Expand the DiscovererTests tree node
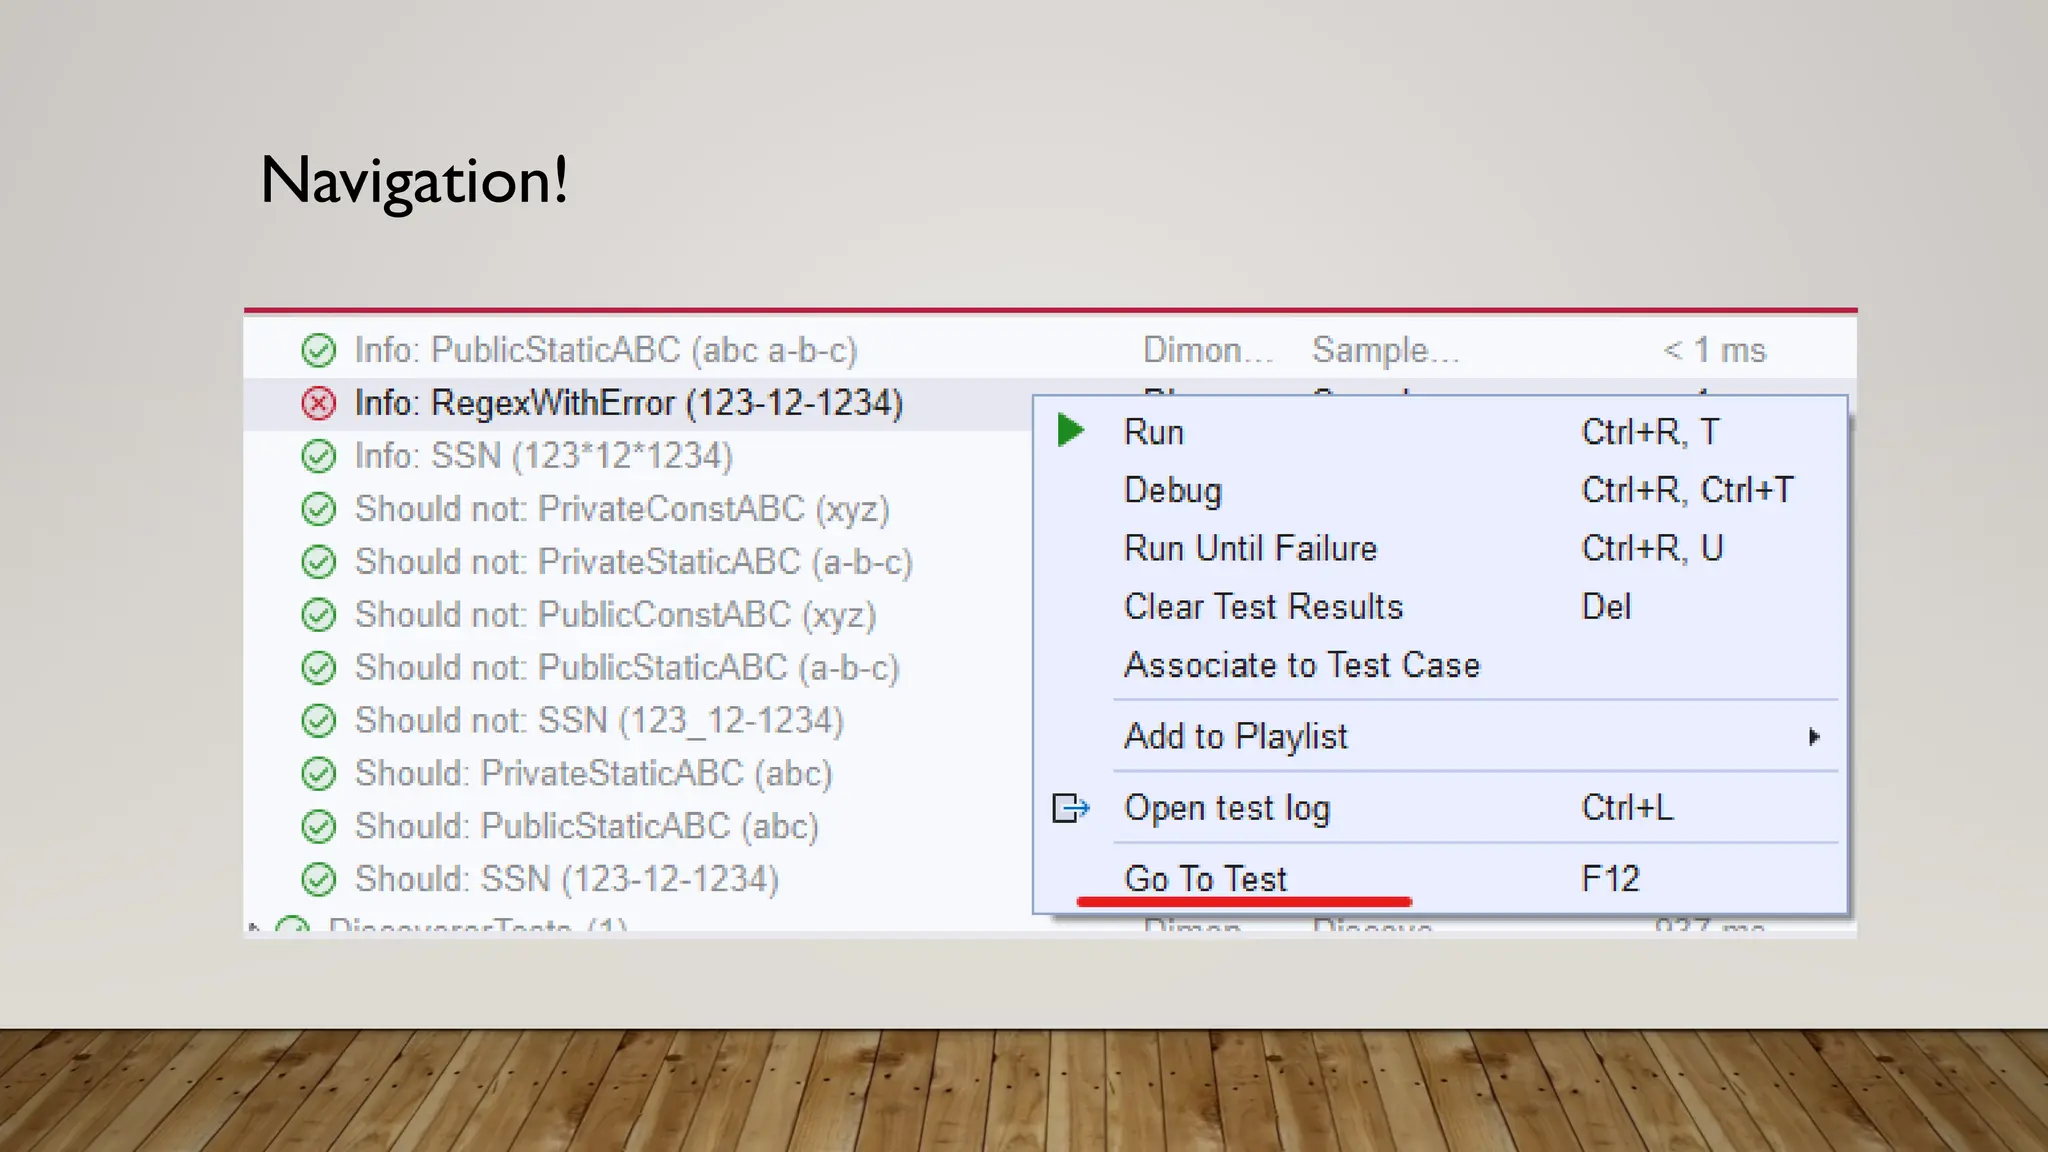 (255, 927)
